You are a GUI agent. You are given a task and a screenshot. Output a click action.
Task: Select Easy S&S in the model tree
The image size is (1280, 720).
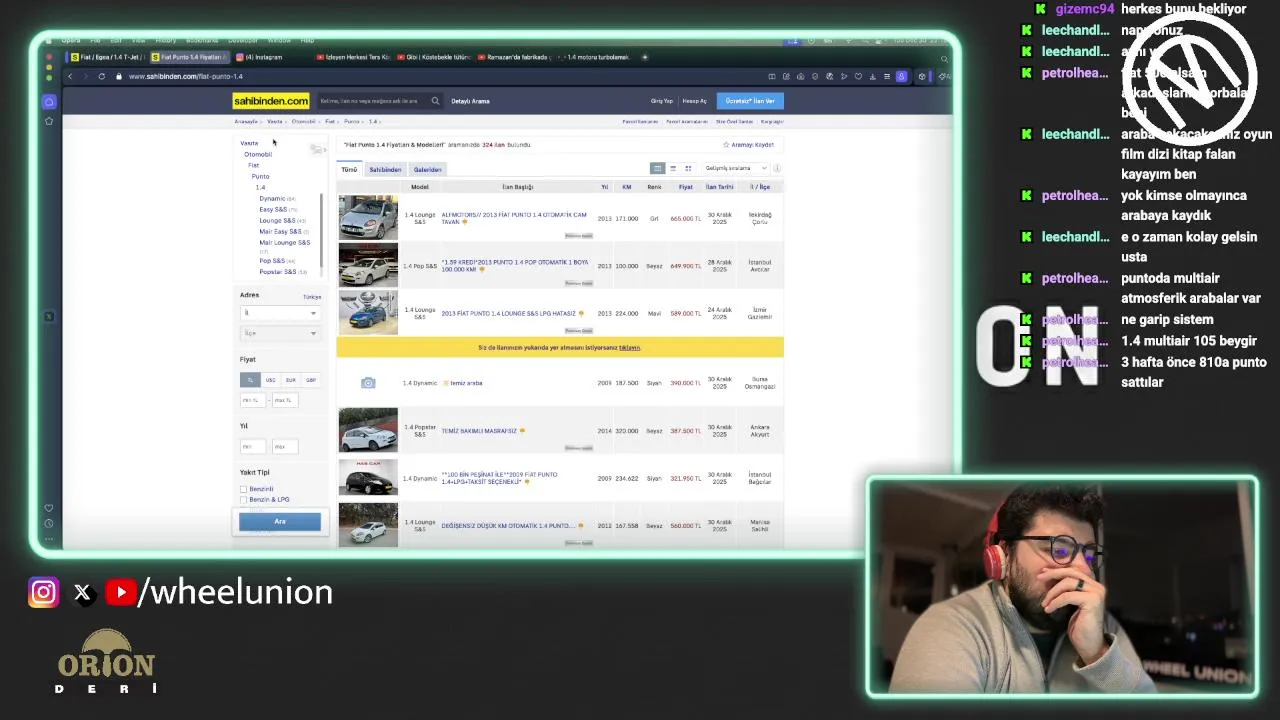coord(273,210)
